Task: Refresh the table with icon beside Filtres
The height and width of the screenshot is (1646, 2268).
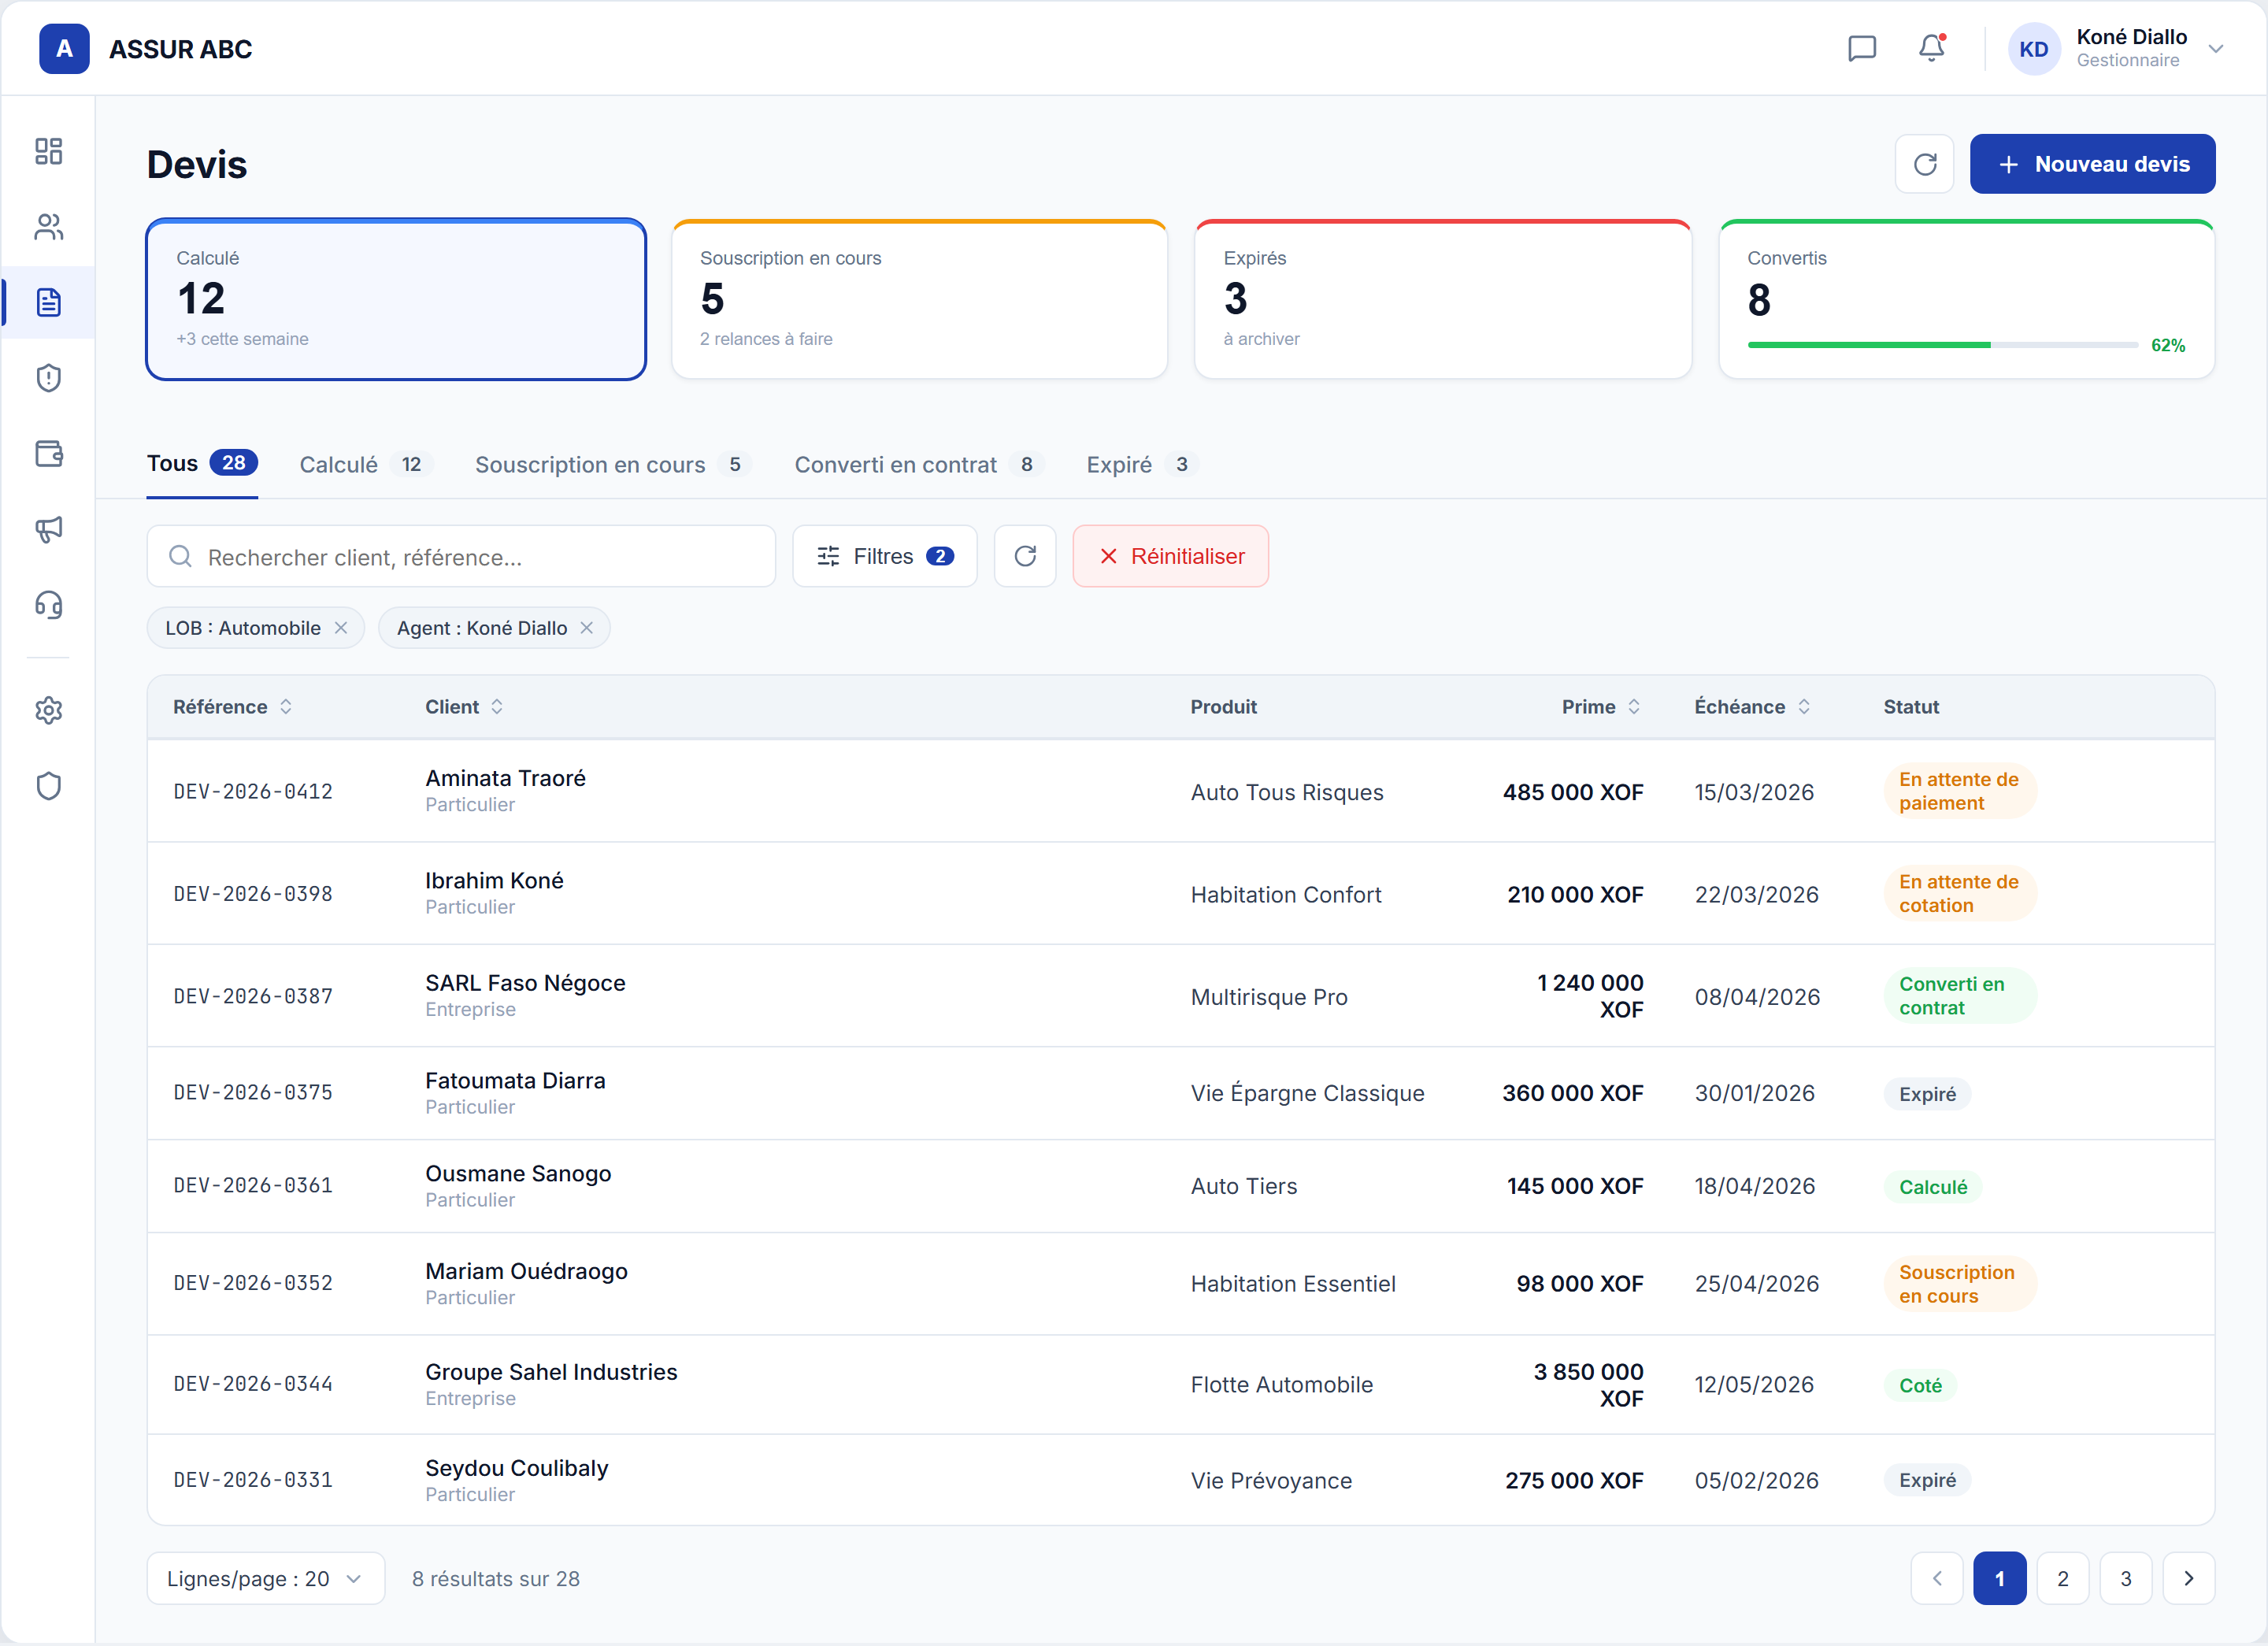Action: (x=1025, y=556)
